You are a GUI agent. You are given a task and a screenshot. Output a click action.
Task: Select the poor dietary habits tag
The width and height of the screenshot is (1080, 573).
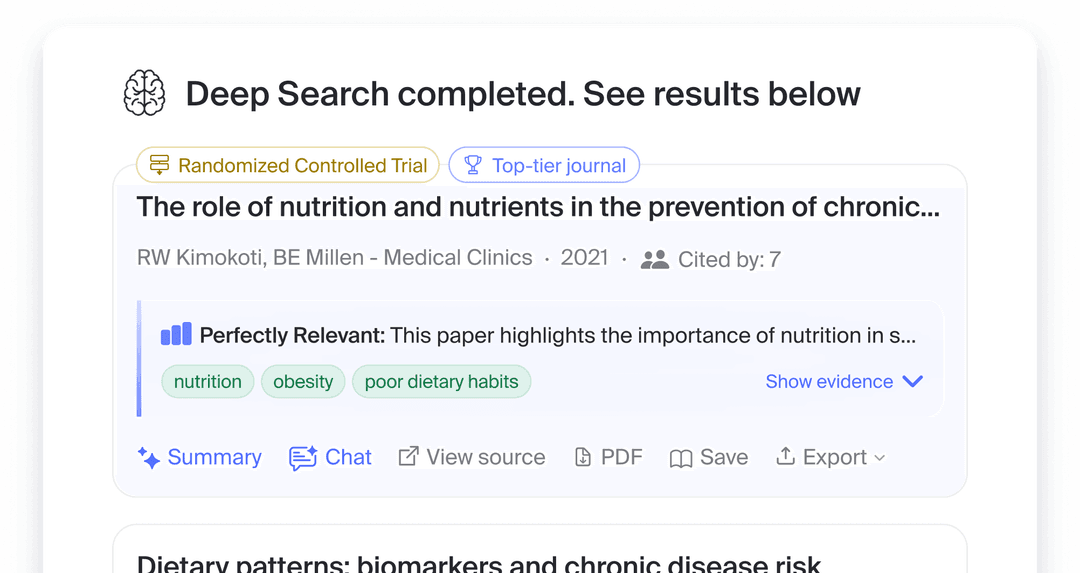[x=441, y=381]
